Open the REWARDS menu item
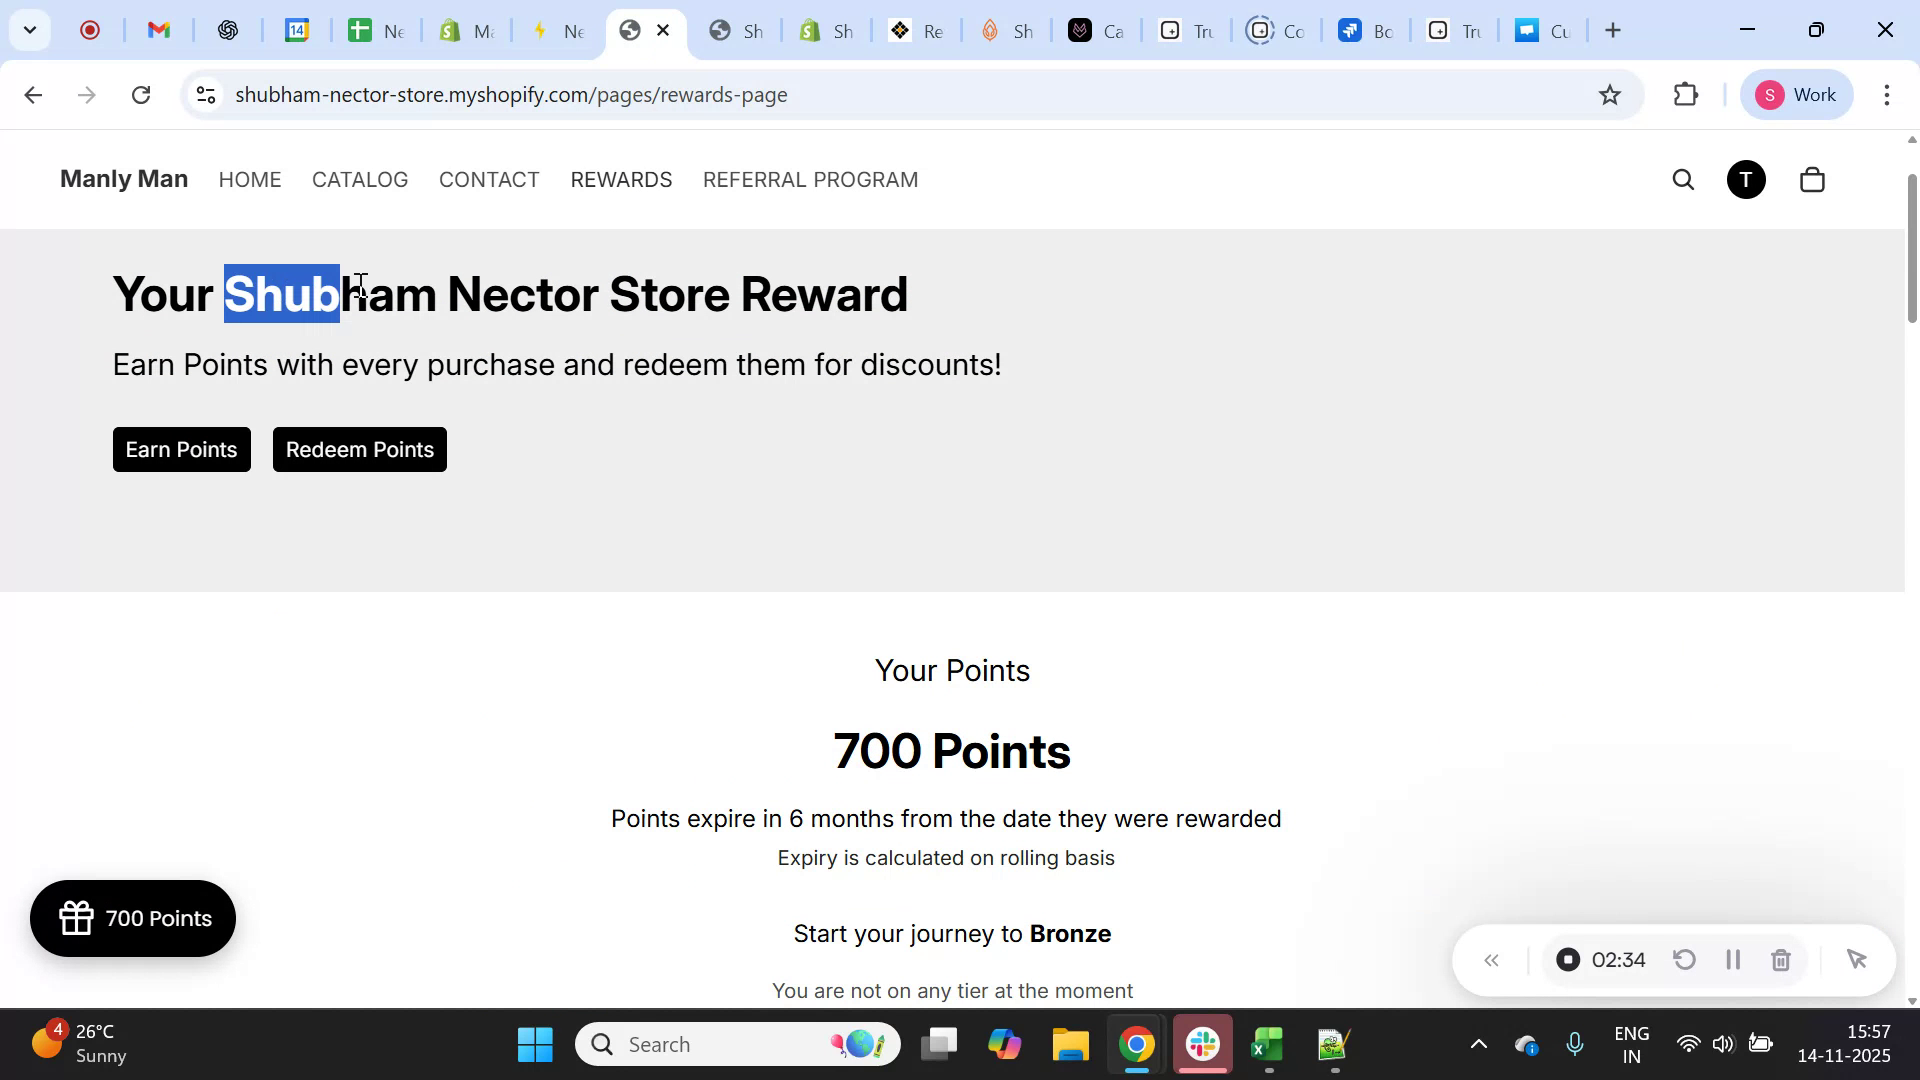The image size is (1920, 1080). (621, 180)
